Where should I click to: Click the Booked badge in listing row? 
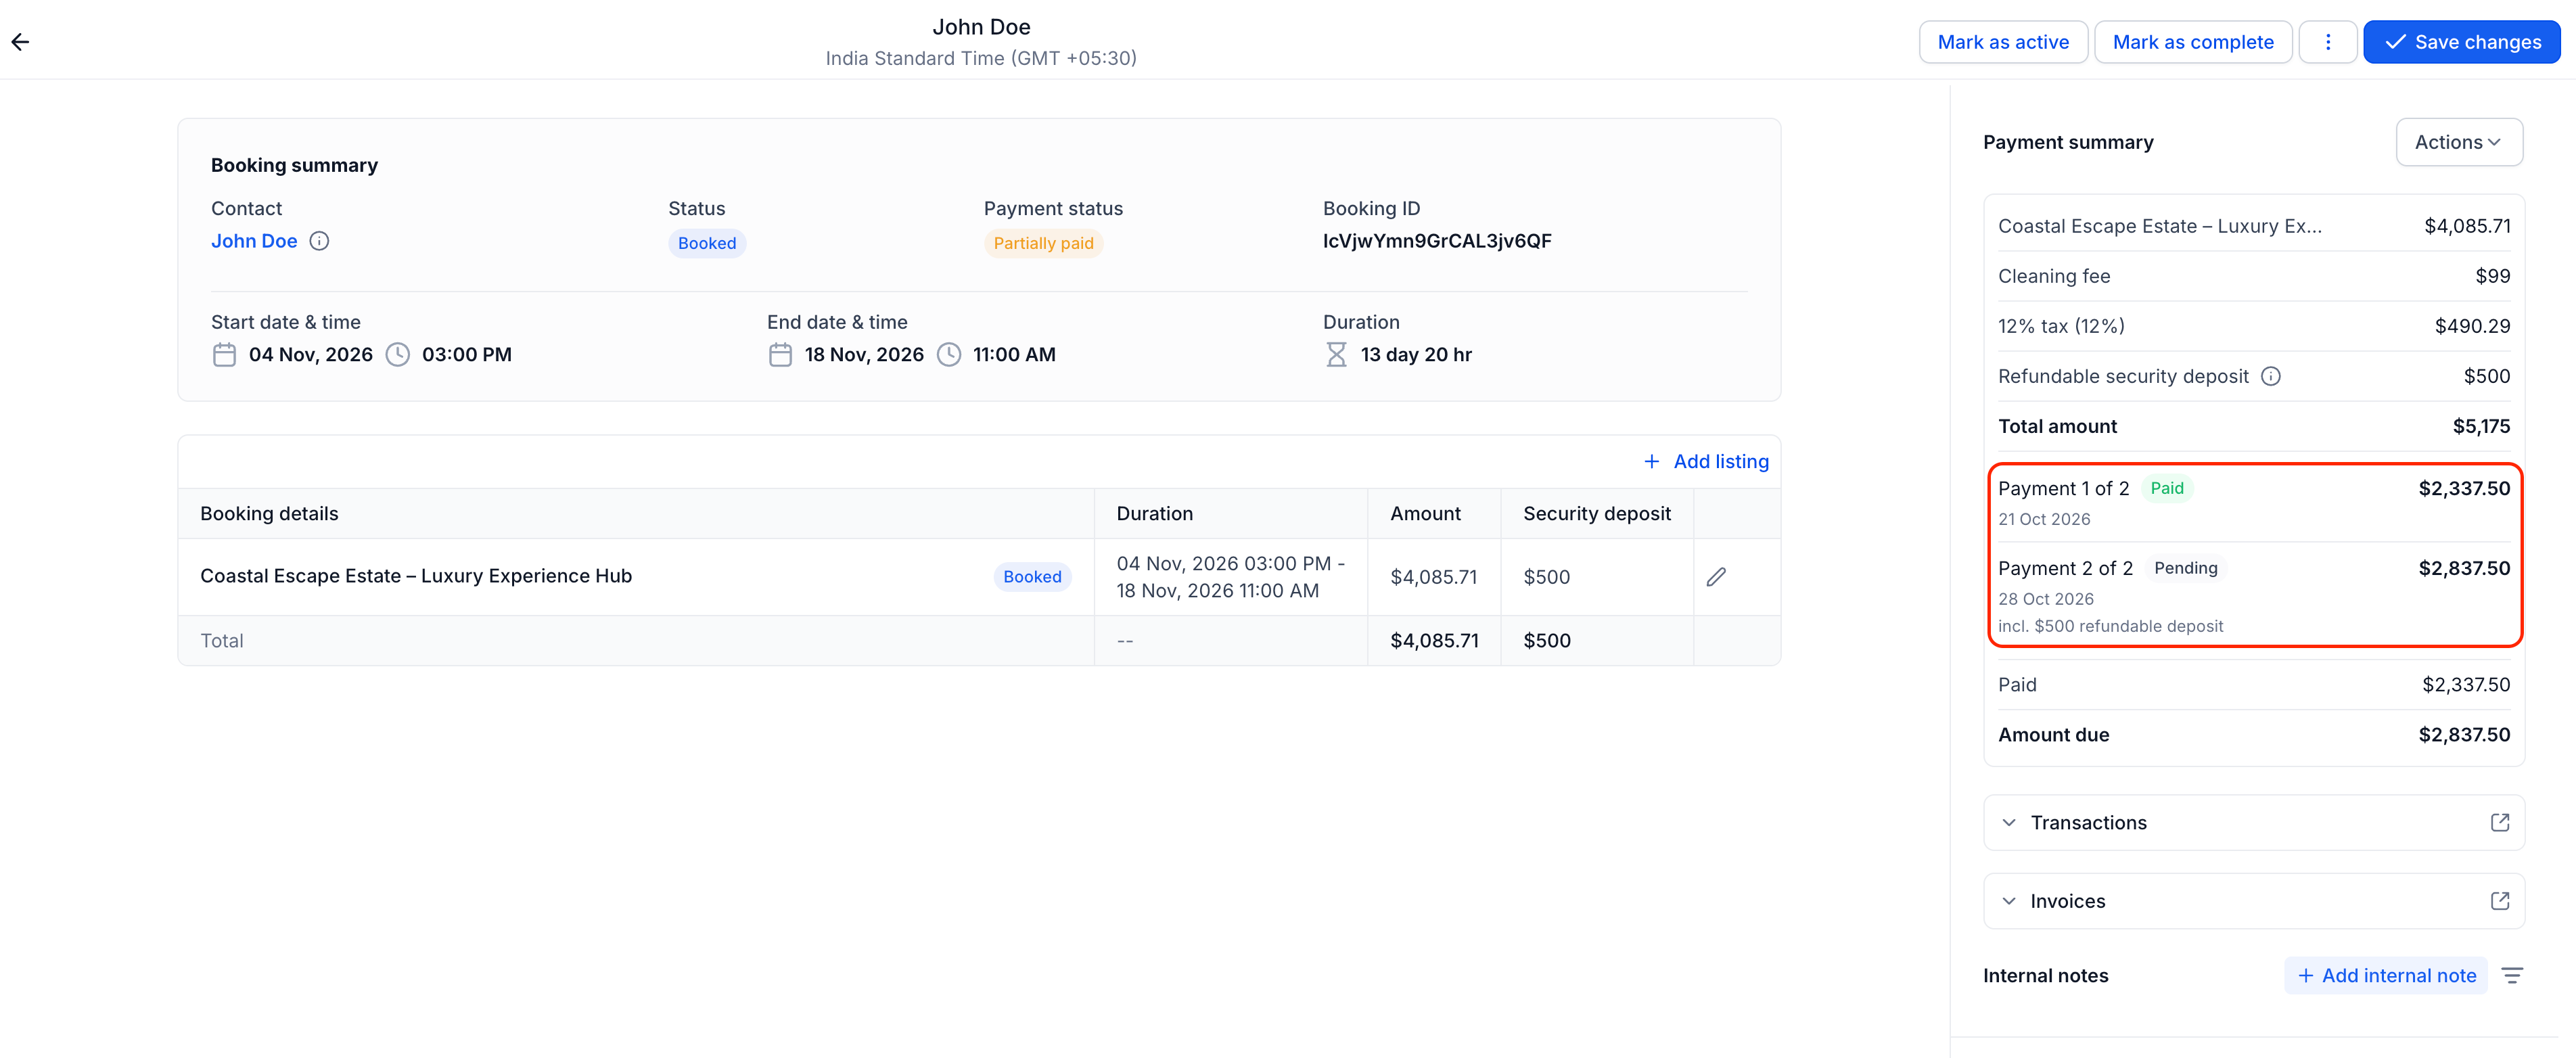1032,577
